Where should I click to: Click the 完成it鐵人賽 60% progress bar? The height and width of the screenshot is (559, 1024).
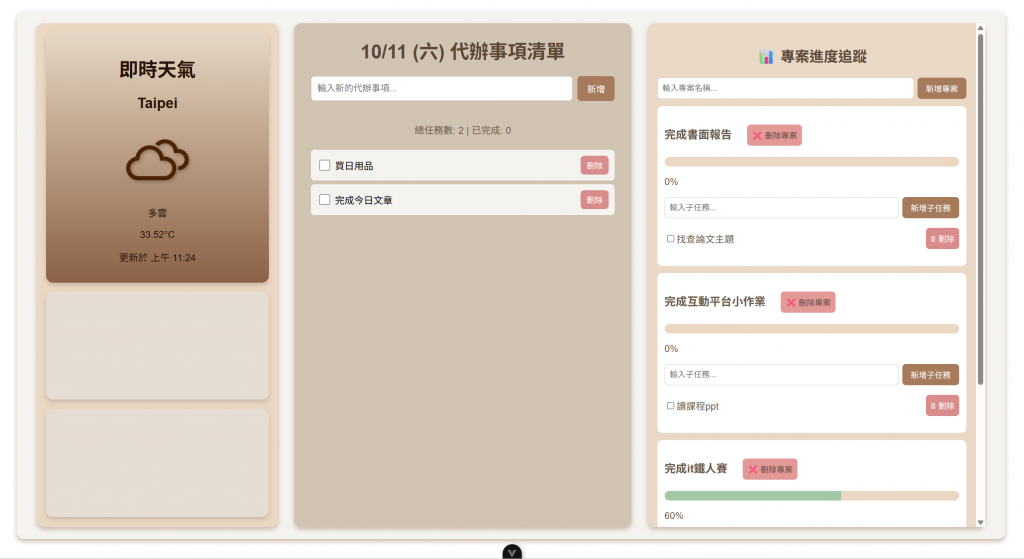click(x=811, y=496)
